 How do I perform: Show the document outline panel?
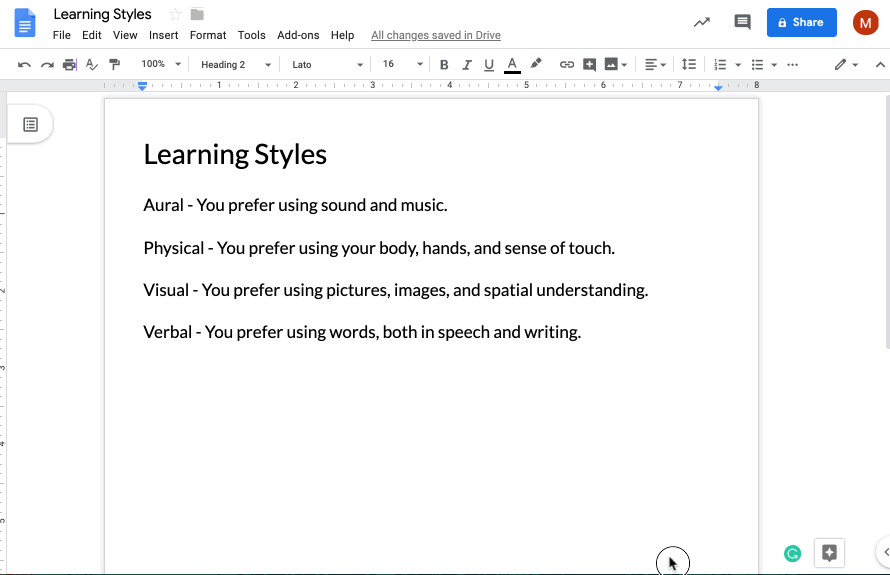pos(31,125)
